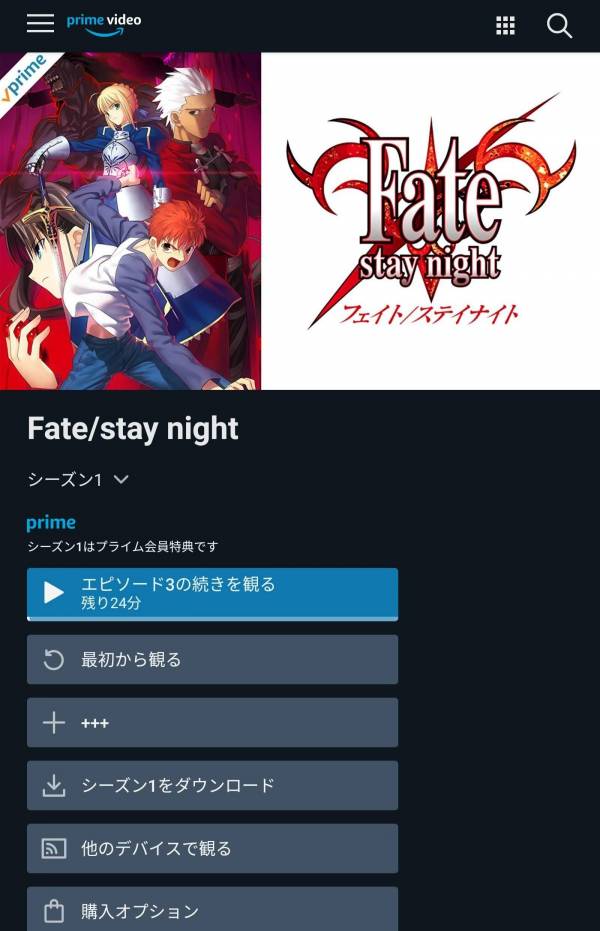Open the search magnifier icon

pyautogui.click(x=559, y=26)
